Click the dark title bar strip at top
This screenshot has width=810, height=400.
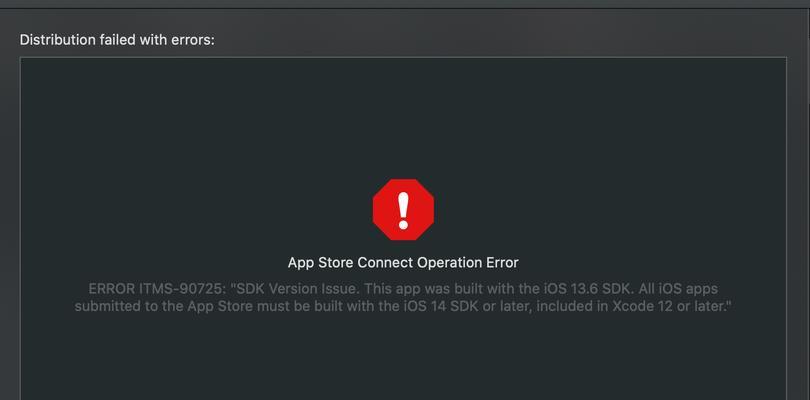click(405, 4)
